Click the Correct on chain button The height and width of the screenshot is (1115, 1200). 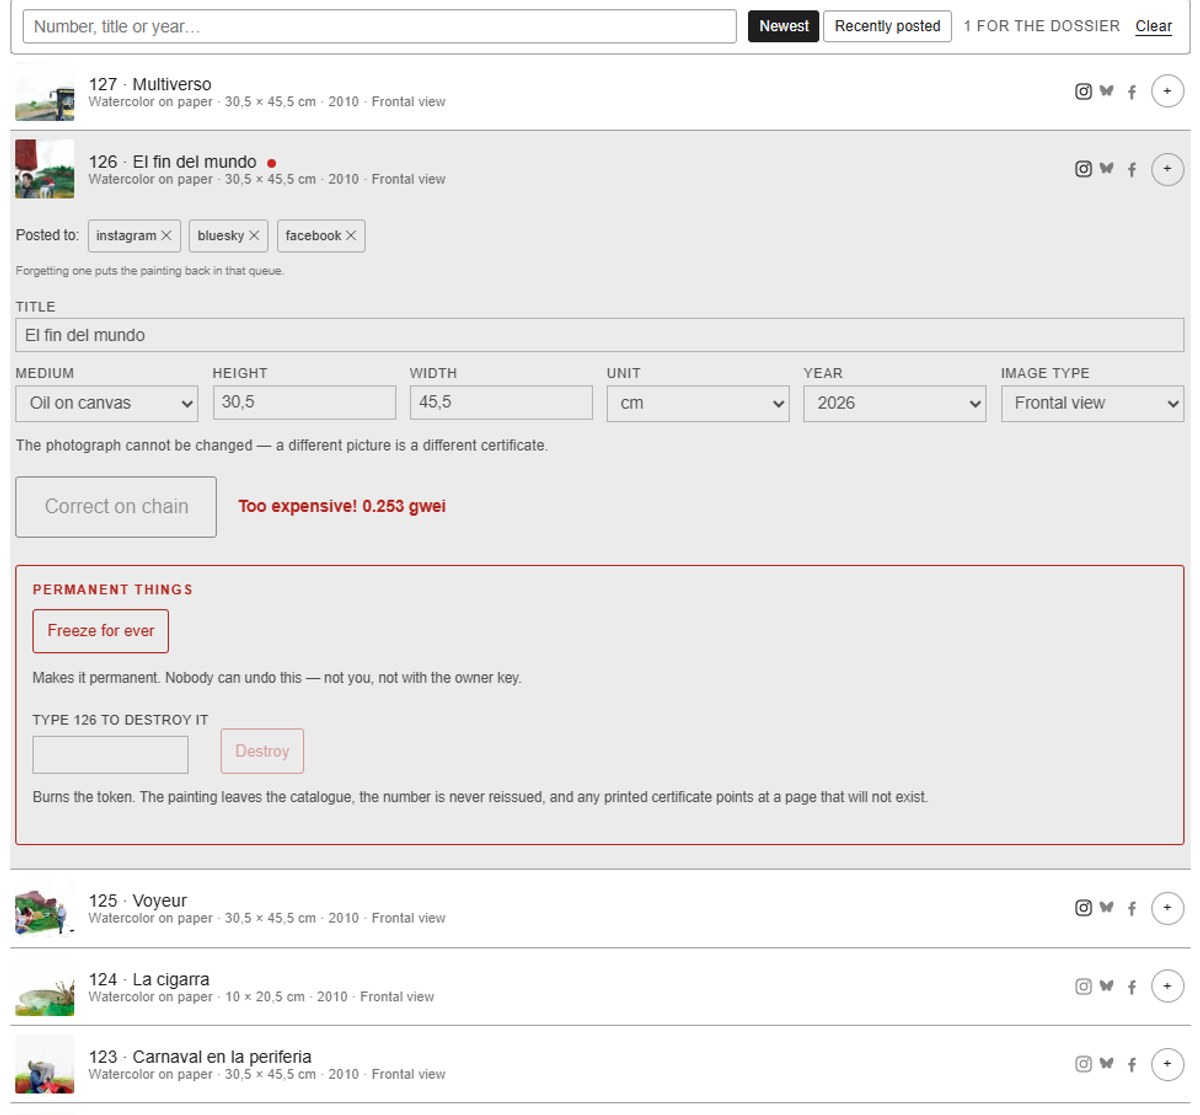click(116, 507)
